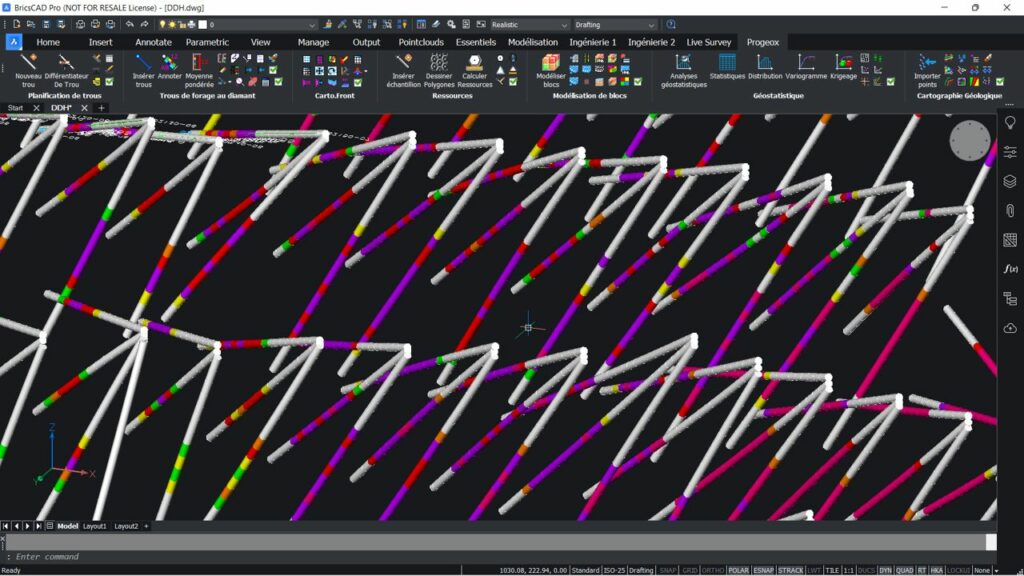Toggle ORTHO mode in status bar

(x=712, y=570)
